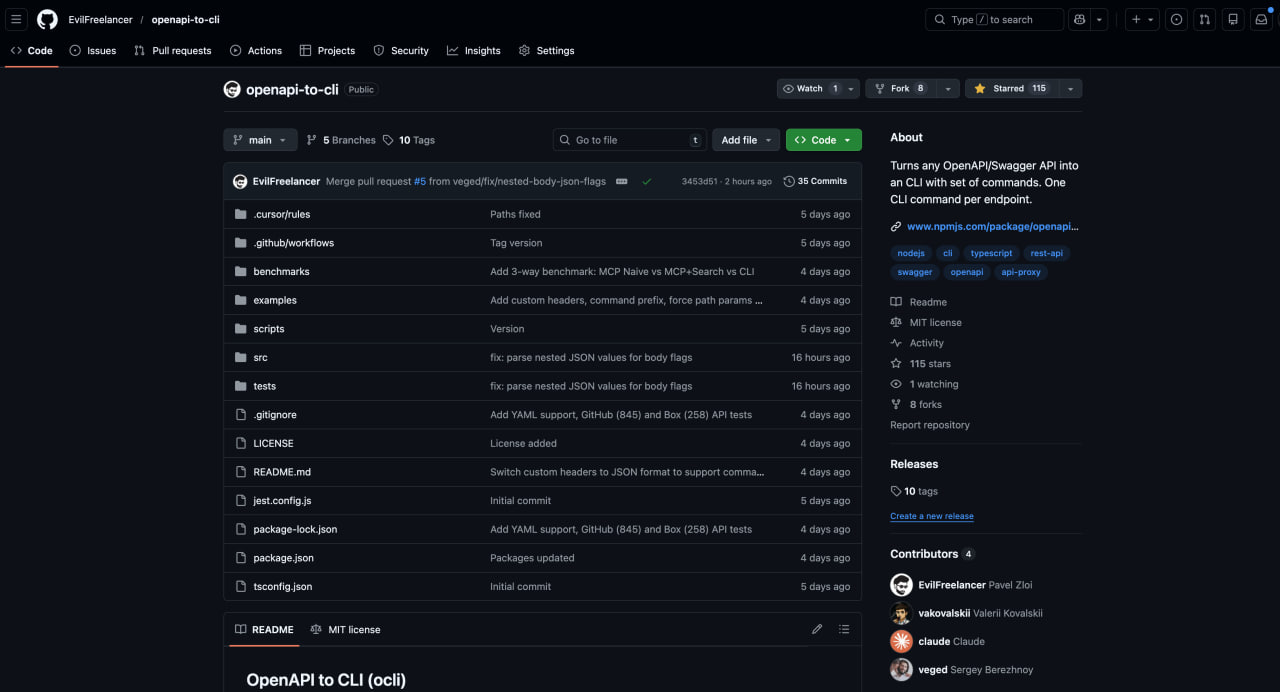Image resolution: width=1280 pixels, height=692 pixels.
Task: Click the Go to file search field
Action: point(629,140)
